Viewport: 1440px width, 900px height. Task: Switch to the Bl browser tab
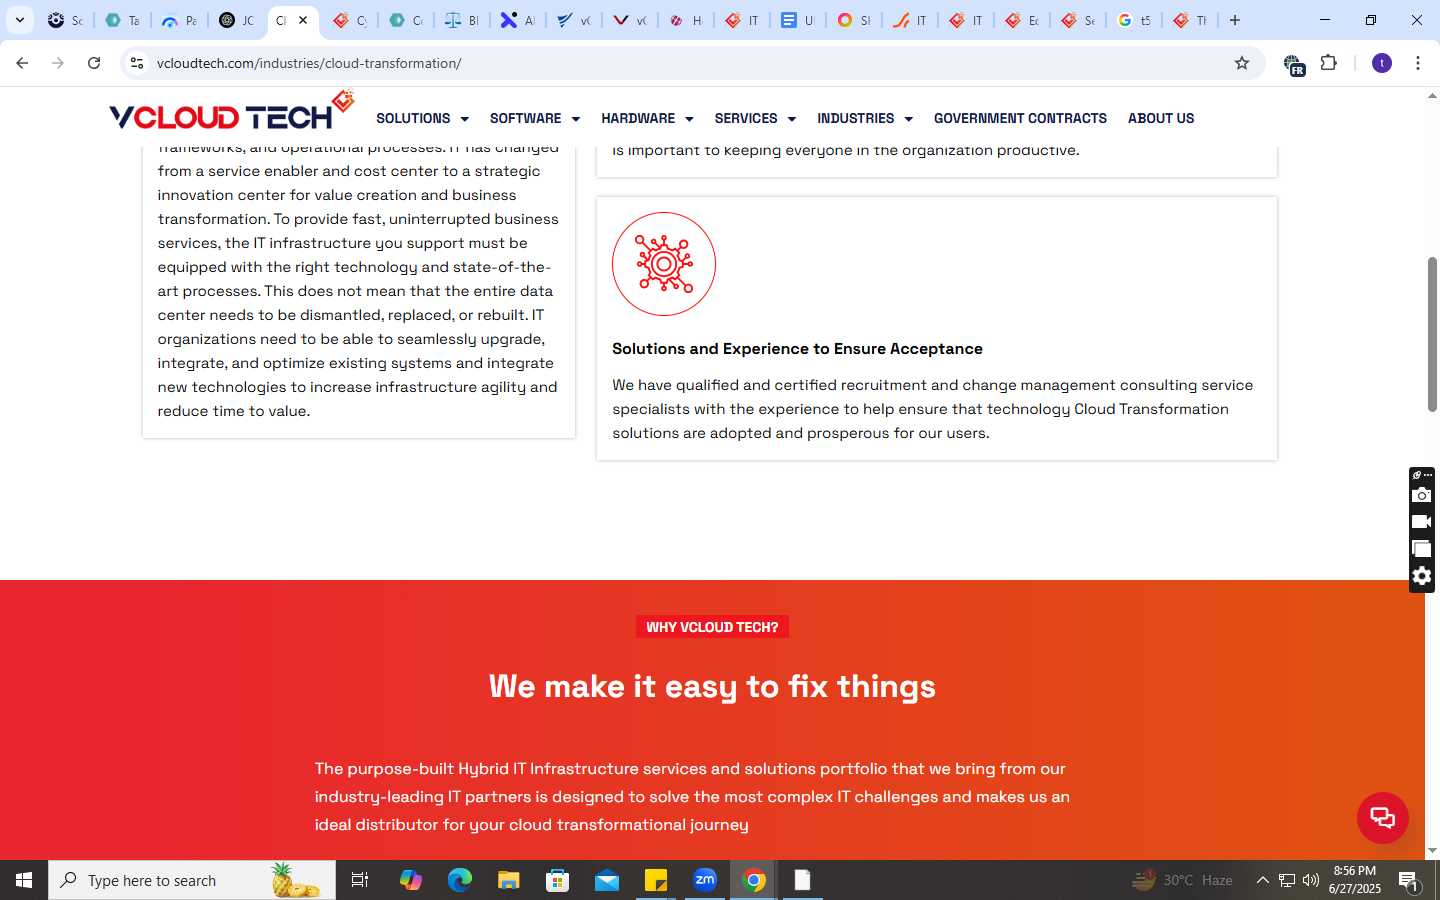pos(462,20)
